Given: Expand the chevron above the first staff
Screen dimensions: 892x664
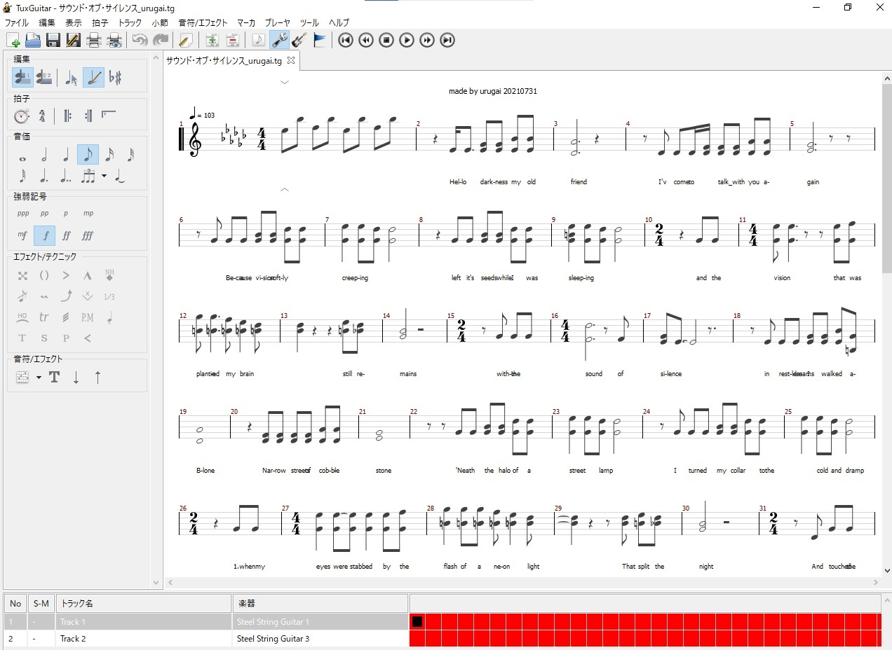Looking at the screenshot, I should point(284,83).
